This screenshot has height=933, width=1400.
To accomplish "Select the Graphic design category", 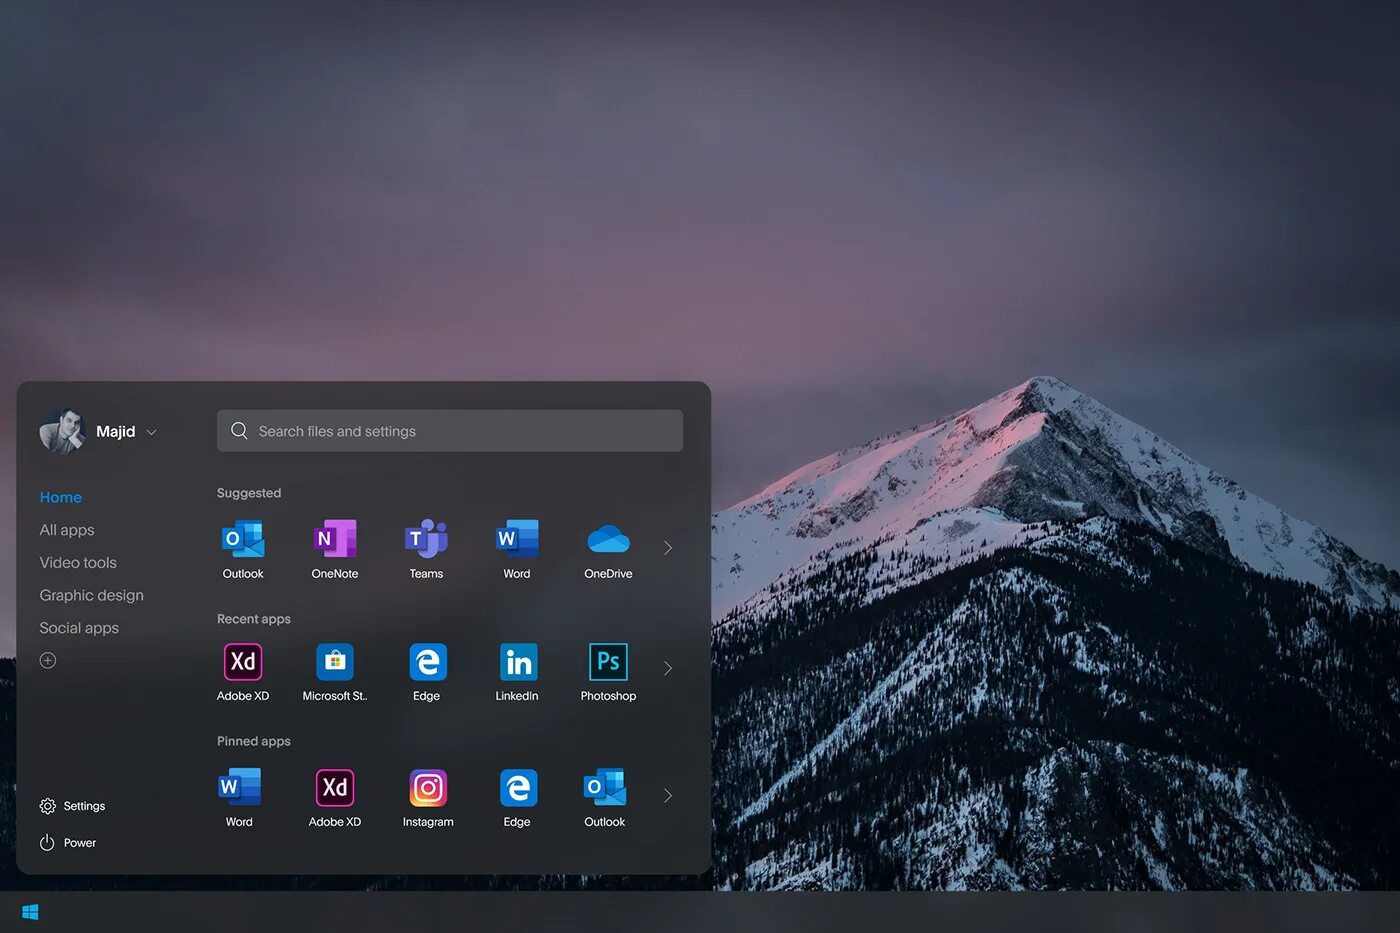I will [x=92, y=595].
